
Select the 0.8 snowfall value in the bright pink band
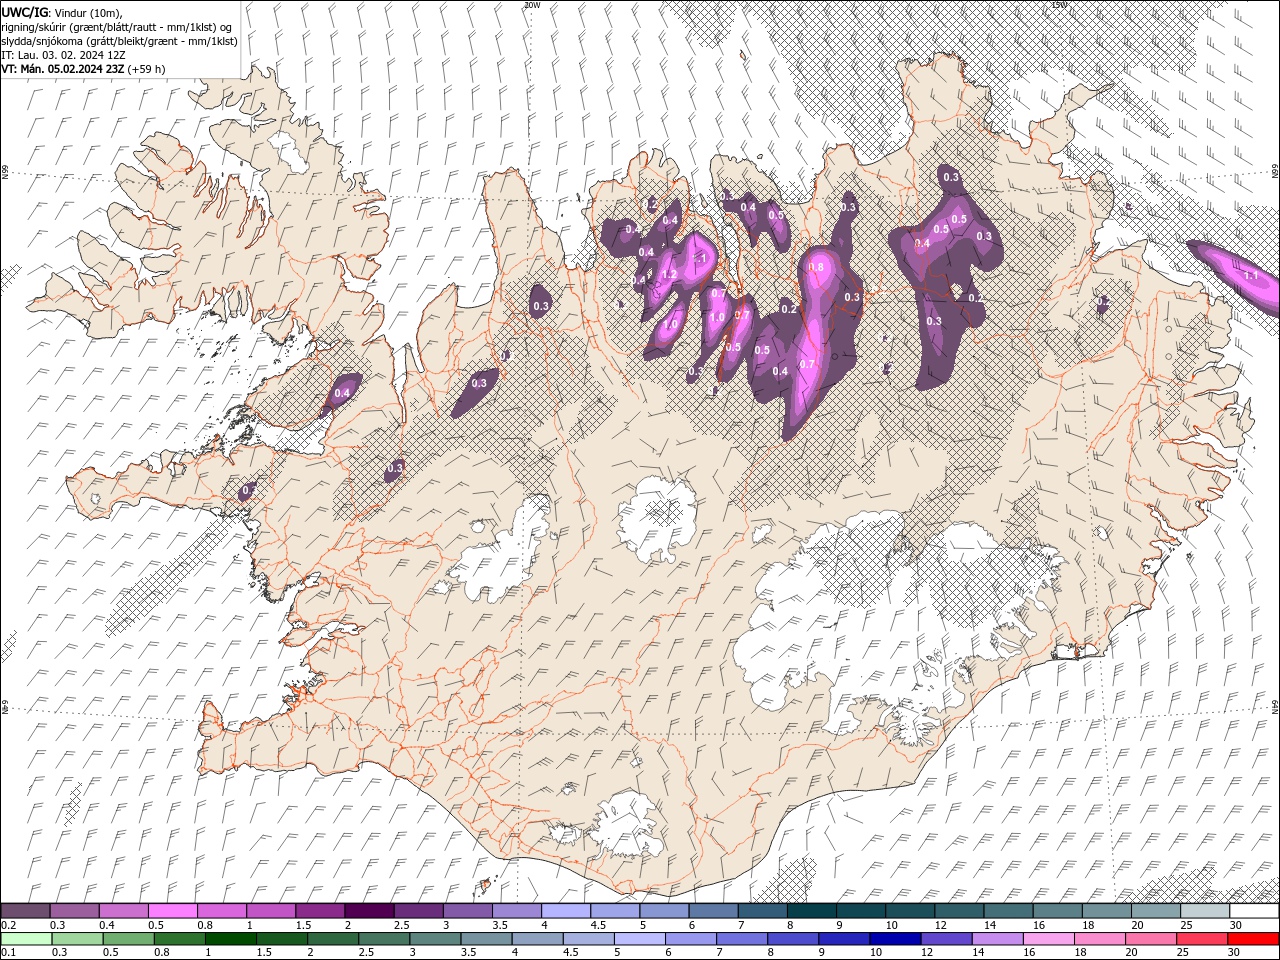click(816, 267)
